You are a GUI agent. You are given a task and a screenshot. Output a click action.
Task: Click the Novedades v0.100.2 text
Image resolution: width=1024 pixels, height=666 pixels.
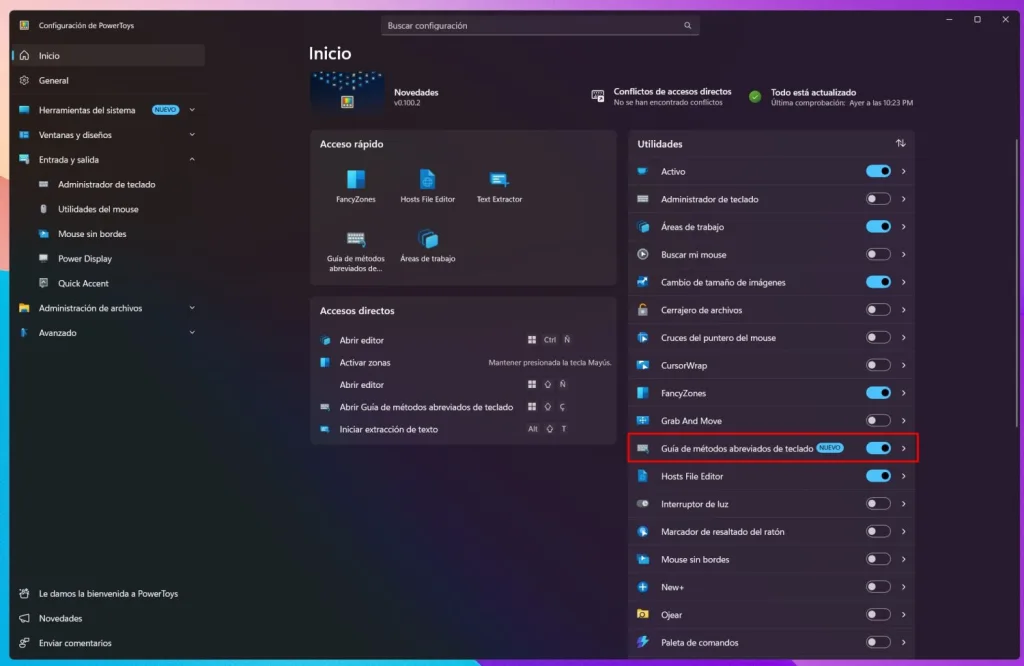tap(416, 97)
